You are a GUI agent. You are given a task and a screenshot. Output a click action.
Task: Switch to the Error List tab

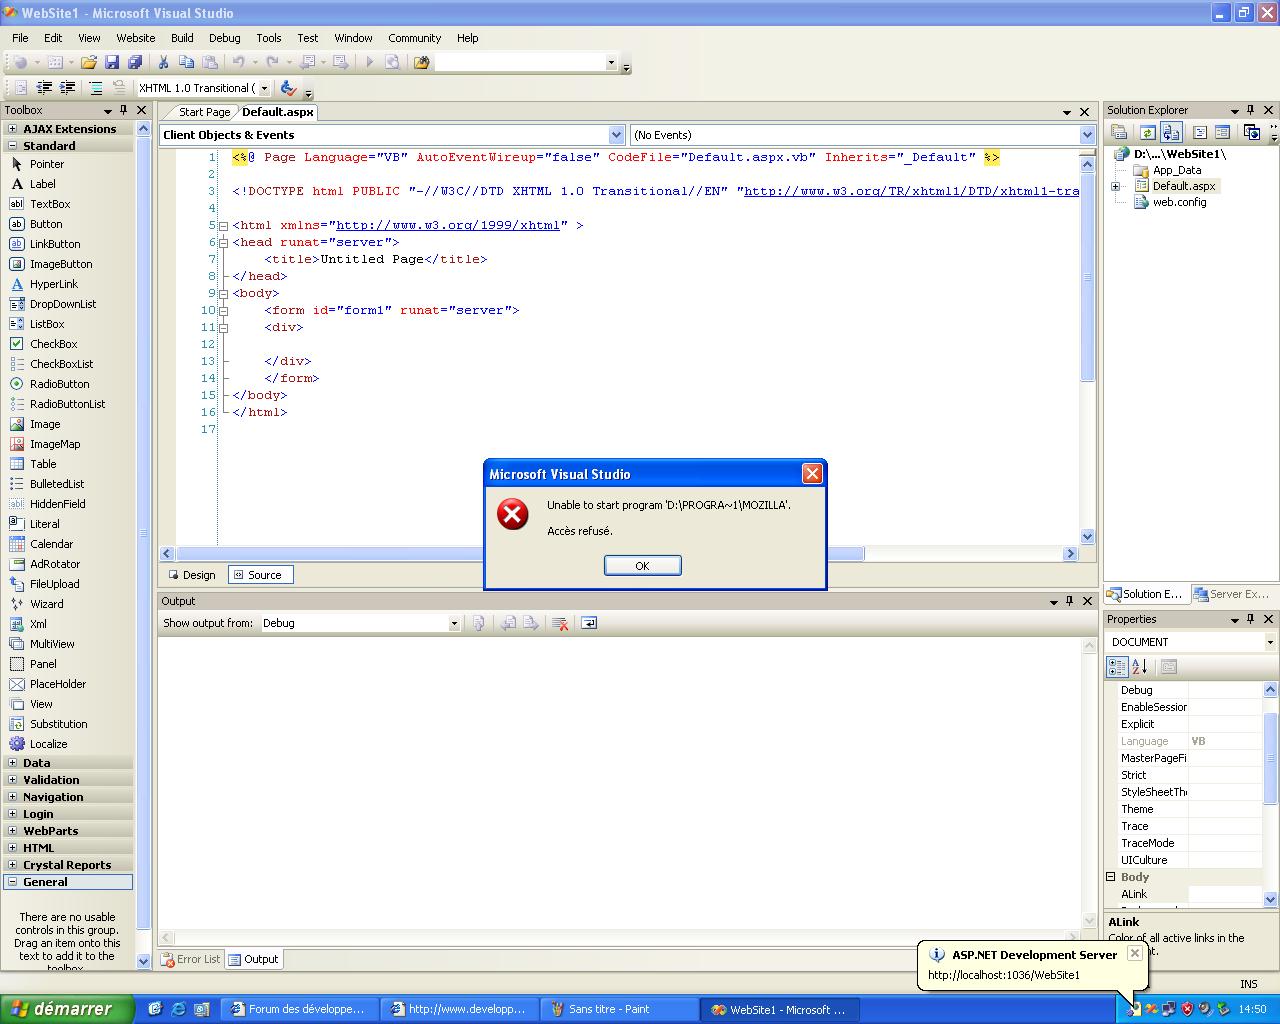[x=189, y=959]
